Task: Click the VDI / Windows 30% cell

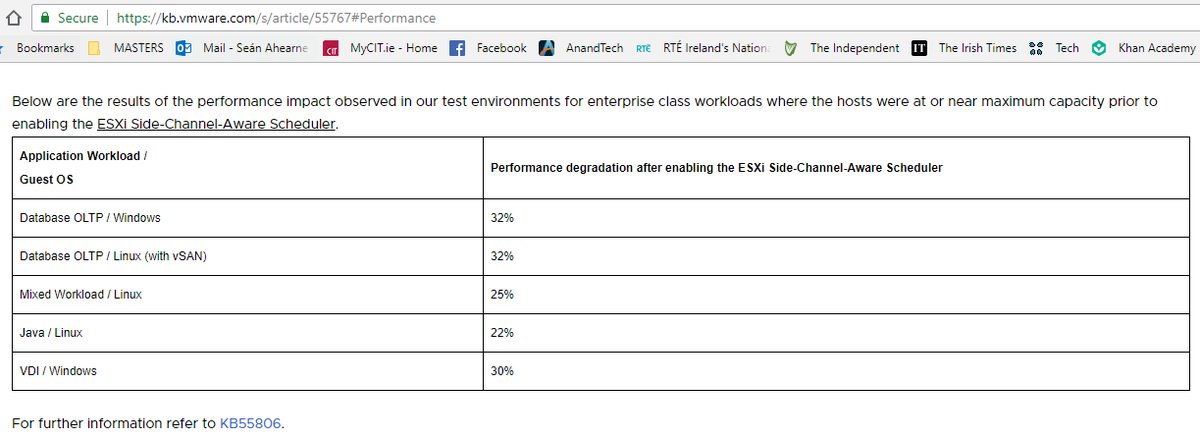Action: pyautogui.click(x=835, y=371)
